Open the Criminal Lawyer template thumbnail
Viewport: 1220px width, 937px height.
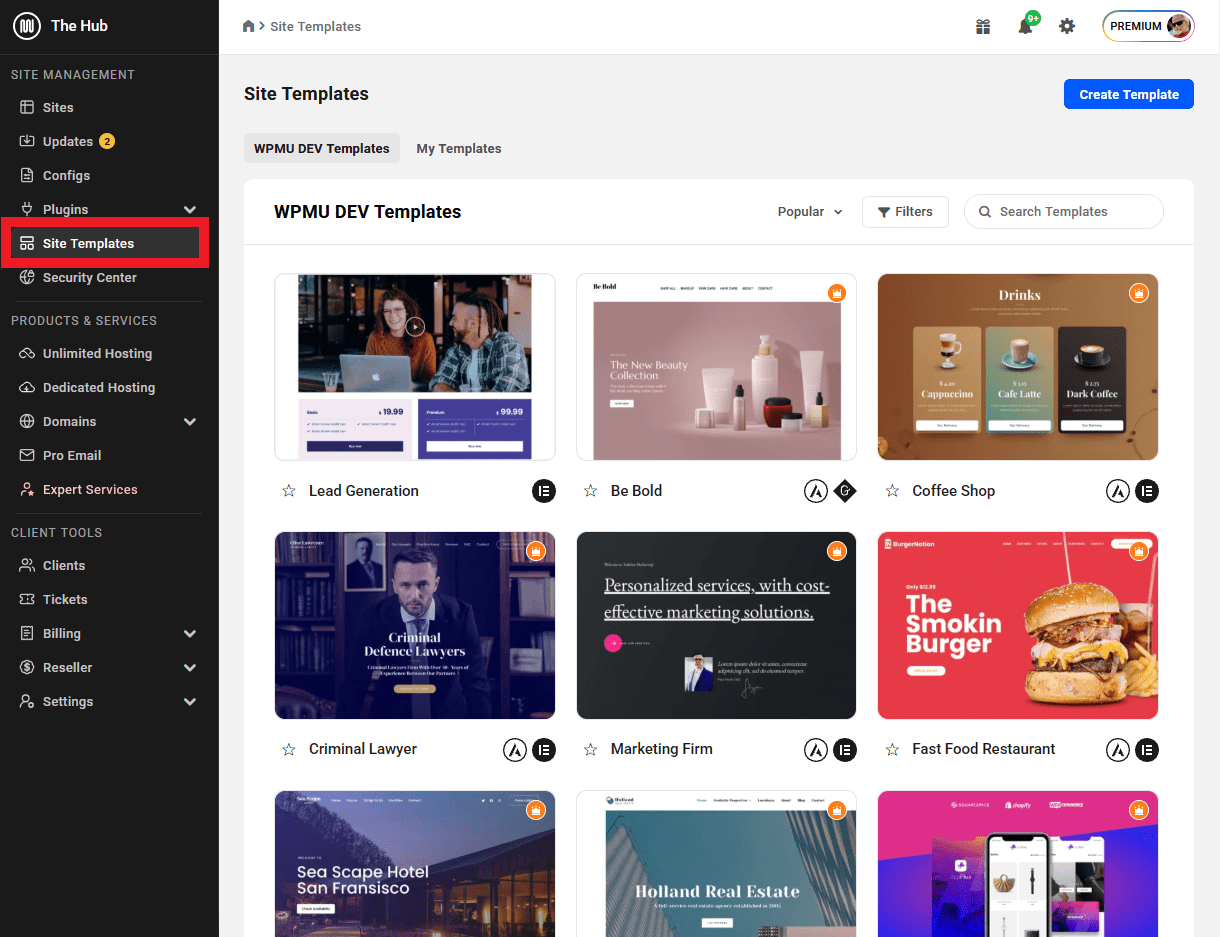coord(415,625)
